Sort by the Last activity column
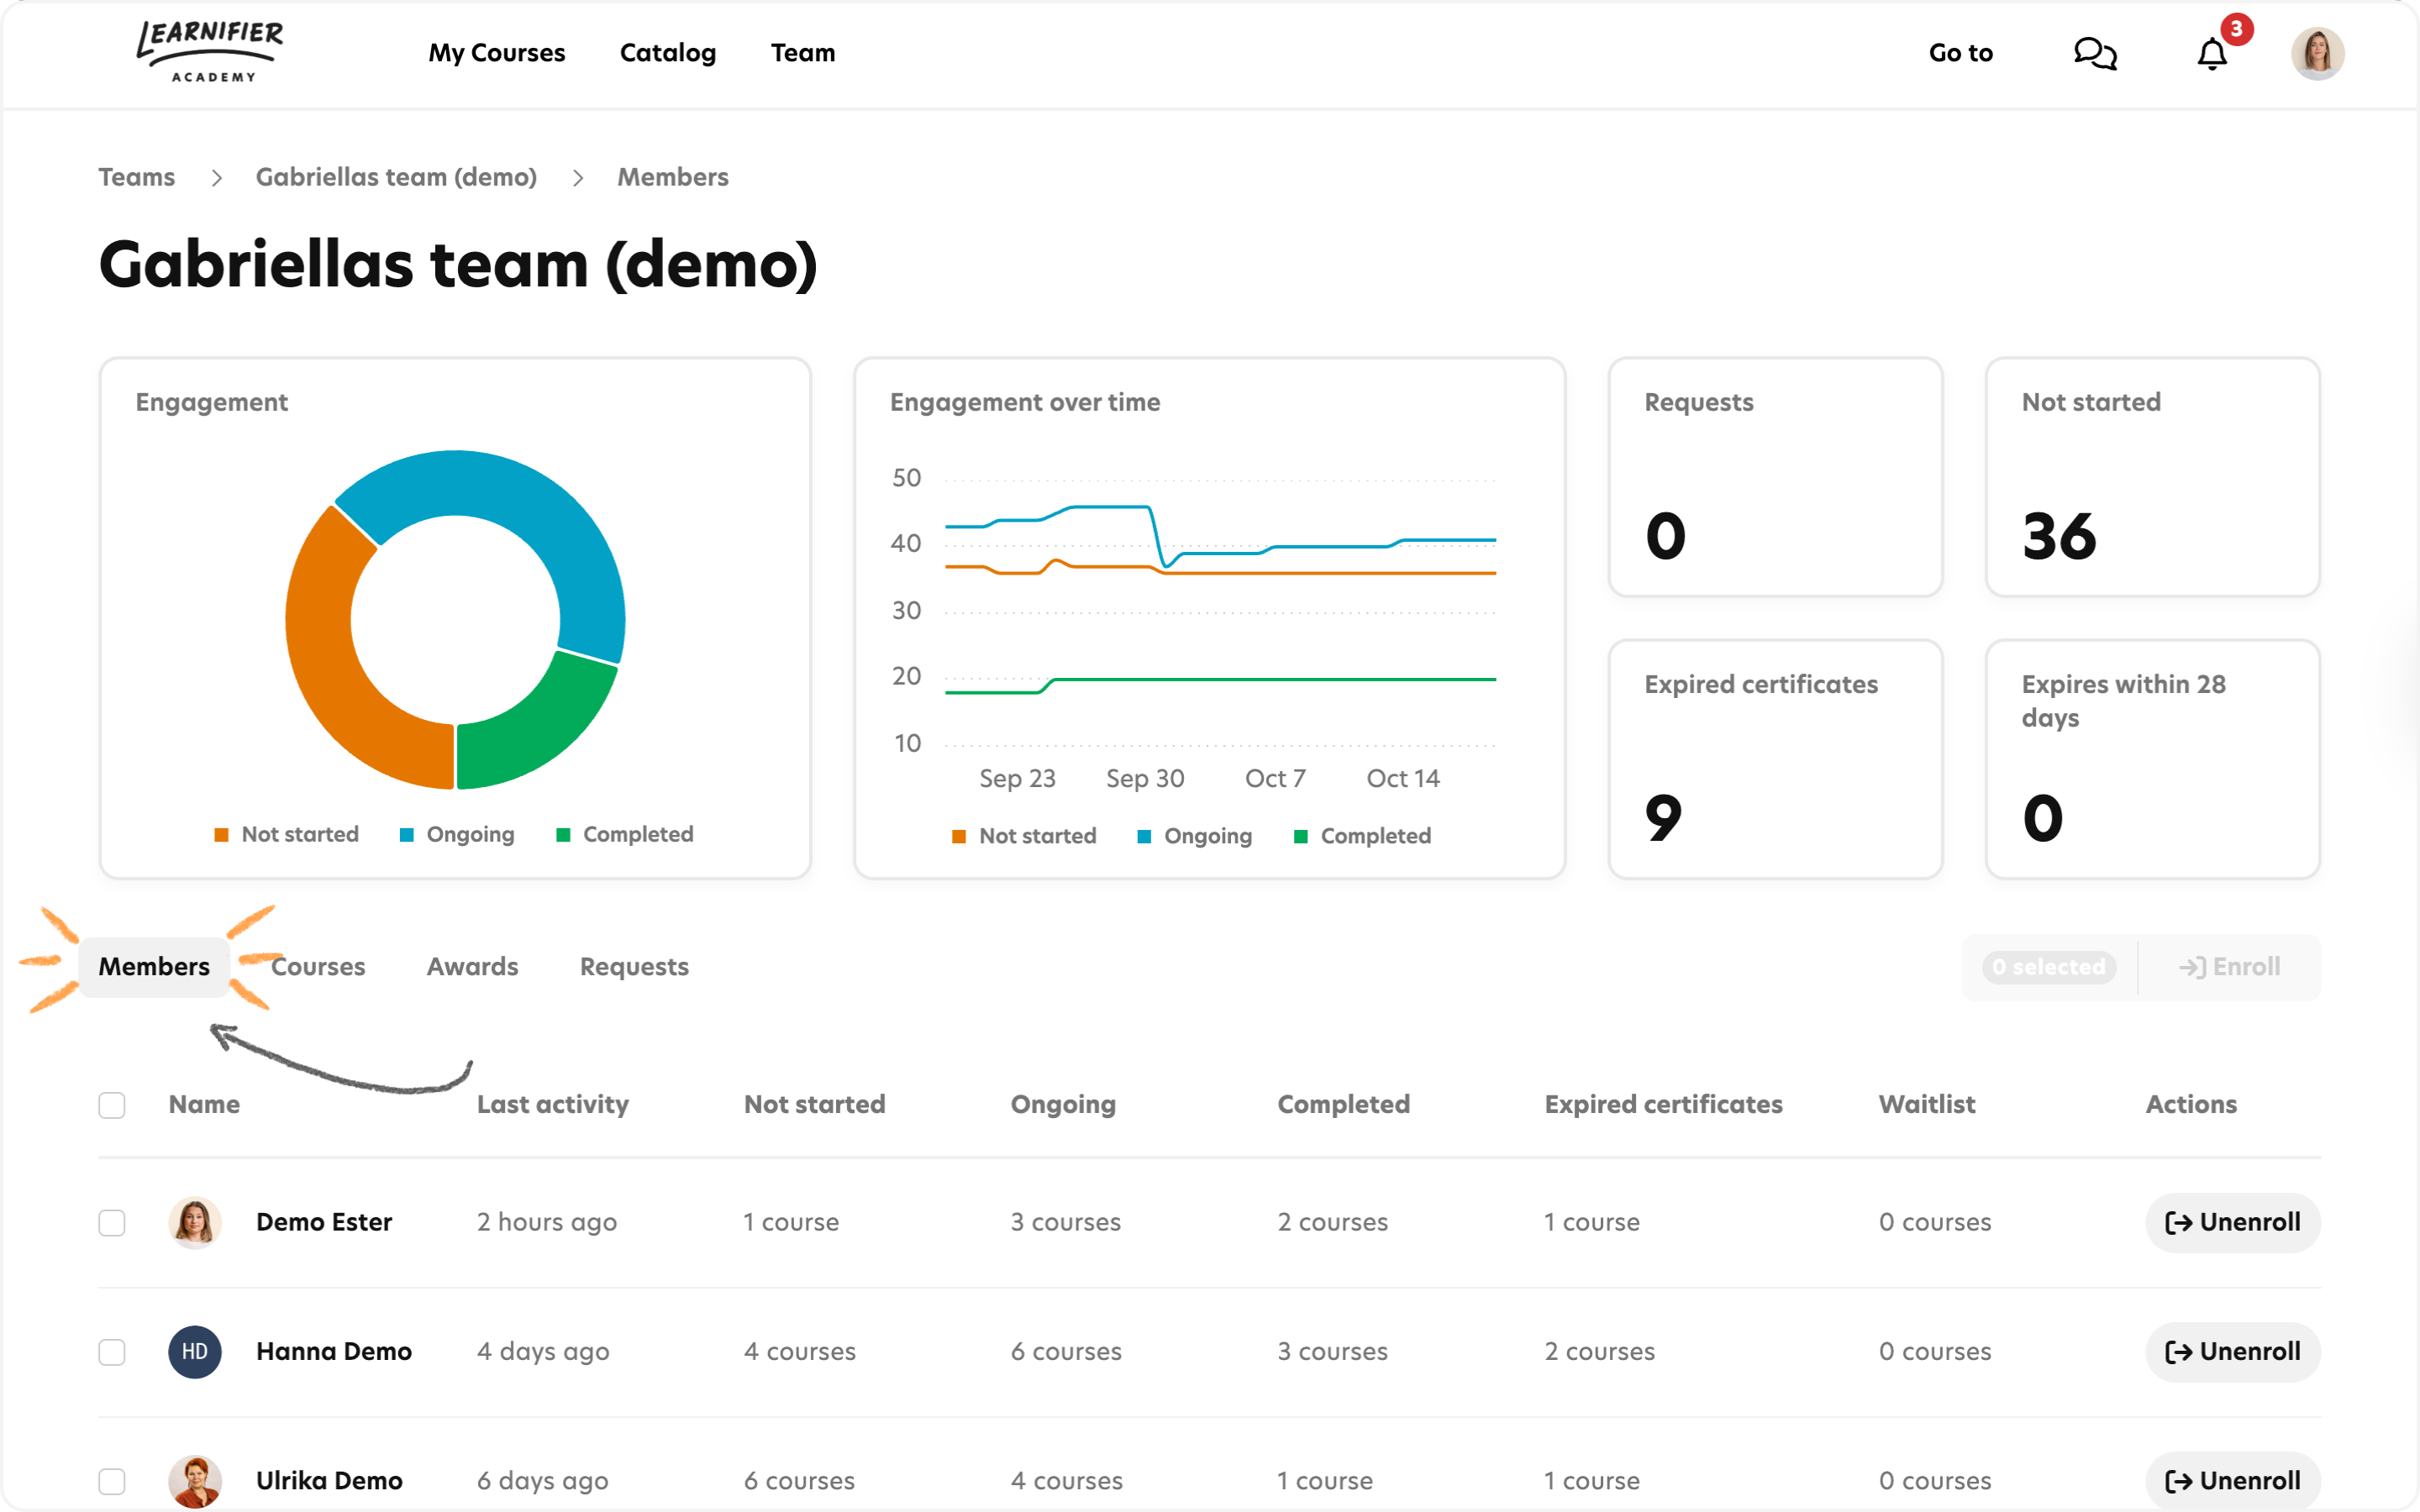 552,1104
